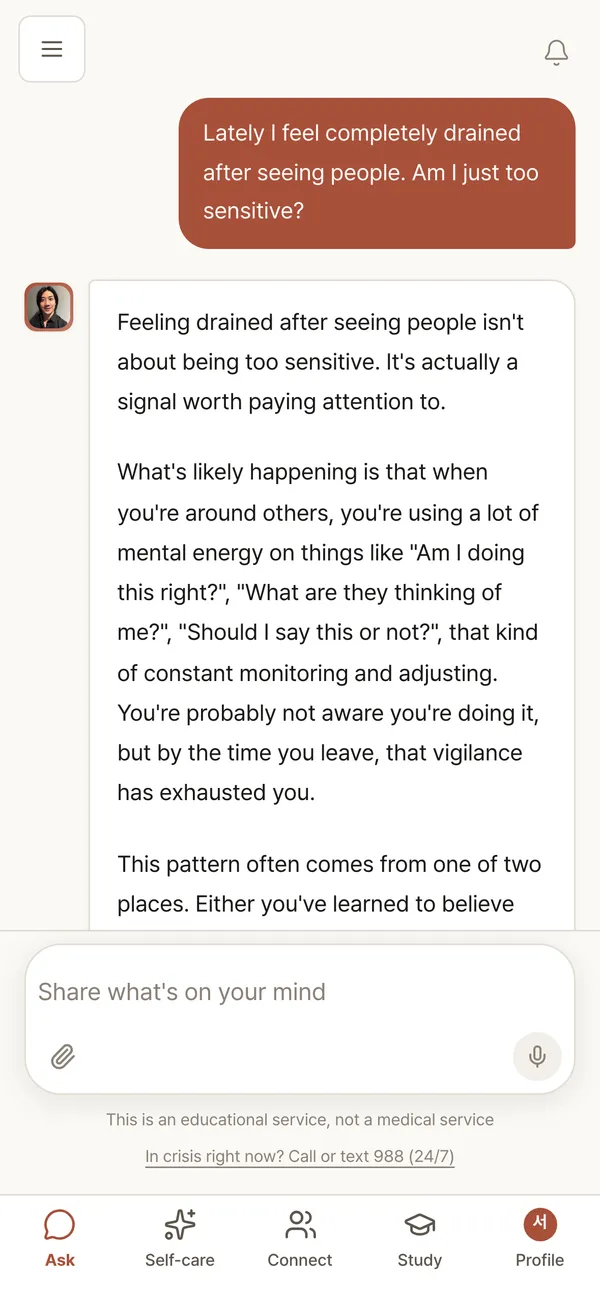Tap the Ask chat bubble icon
This screenshot has width=600, height=1301.
[60, 1224]
